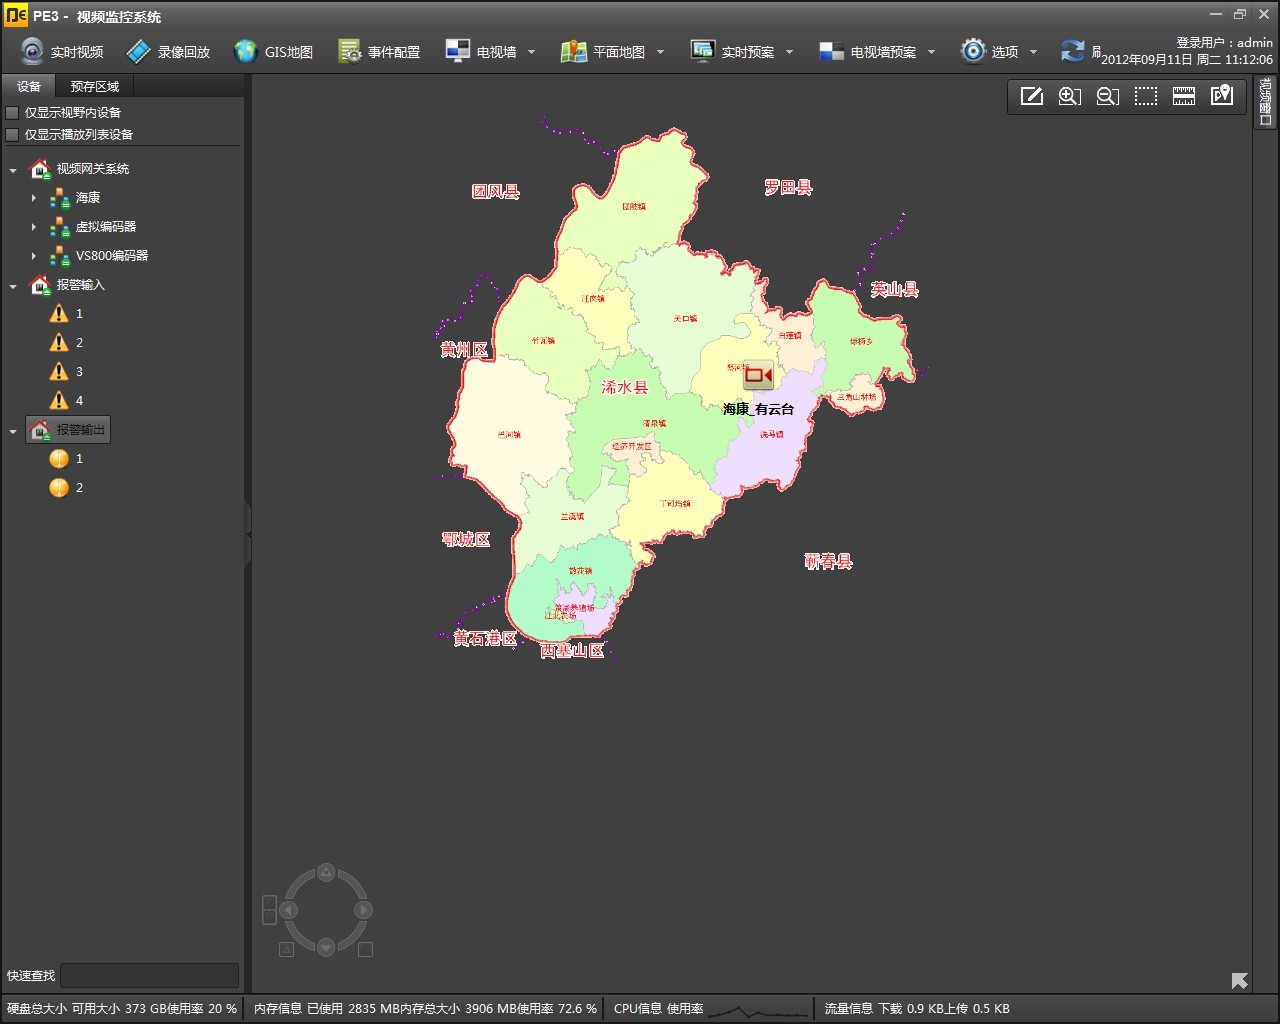Select the dashed rectangle selection tool

point(1146,96)
